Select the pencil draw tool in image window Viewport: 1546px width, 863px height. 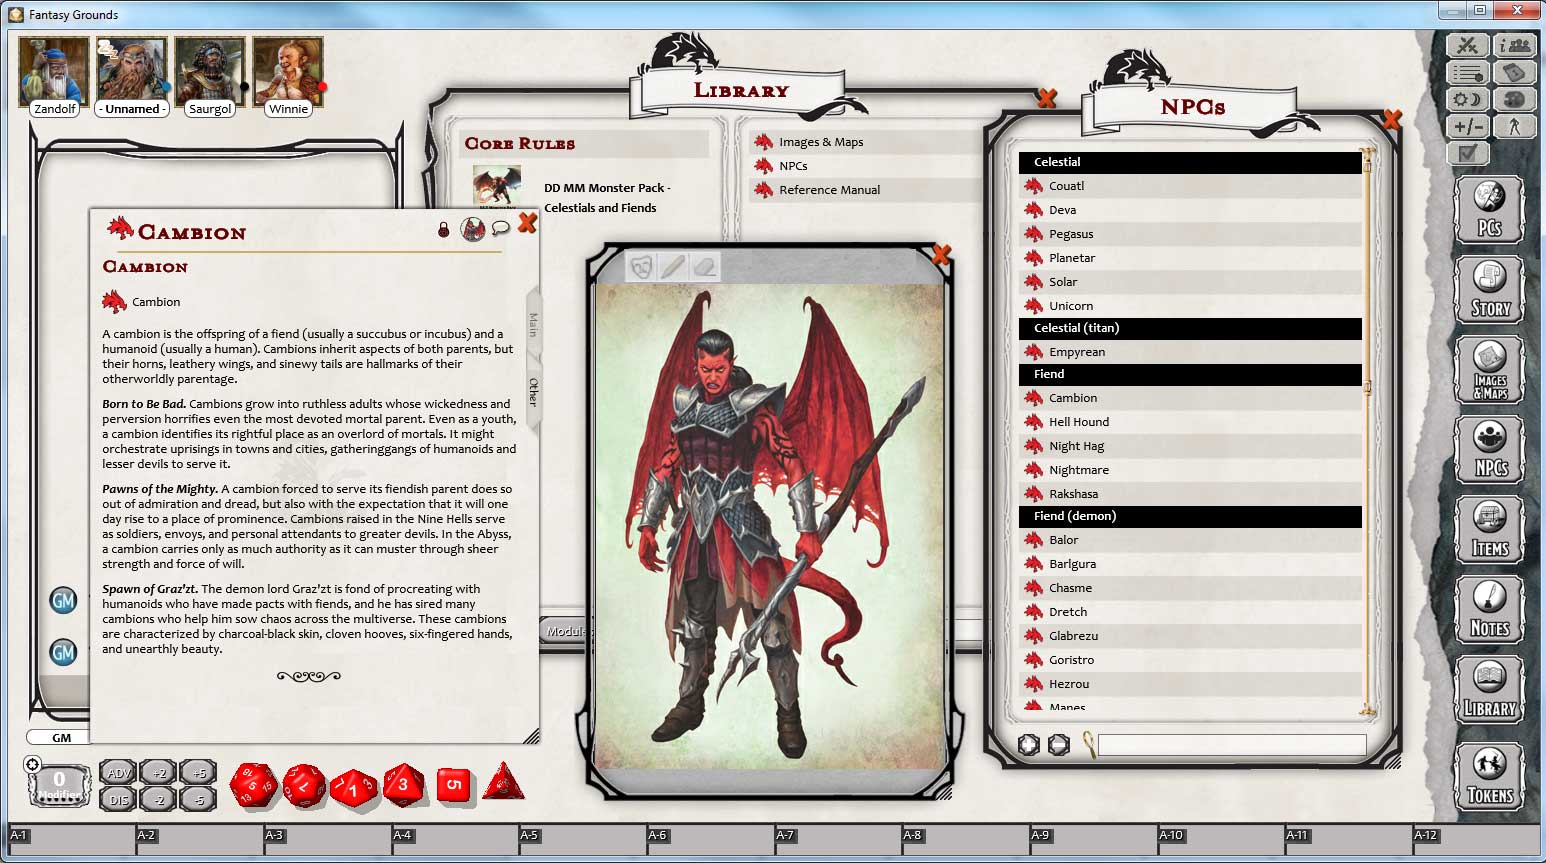tap(672, 266)
